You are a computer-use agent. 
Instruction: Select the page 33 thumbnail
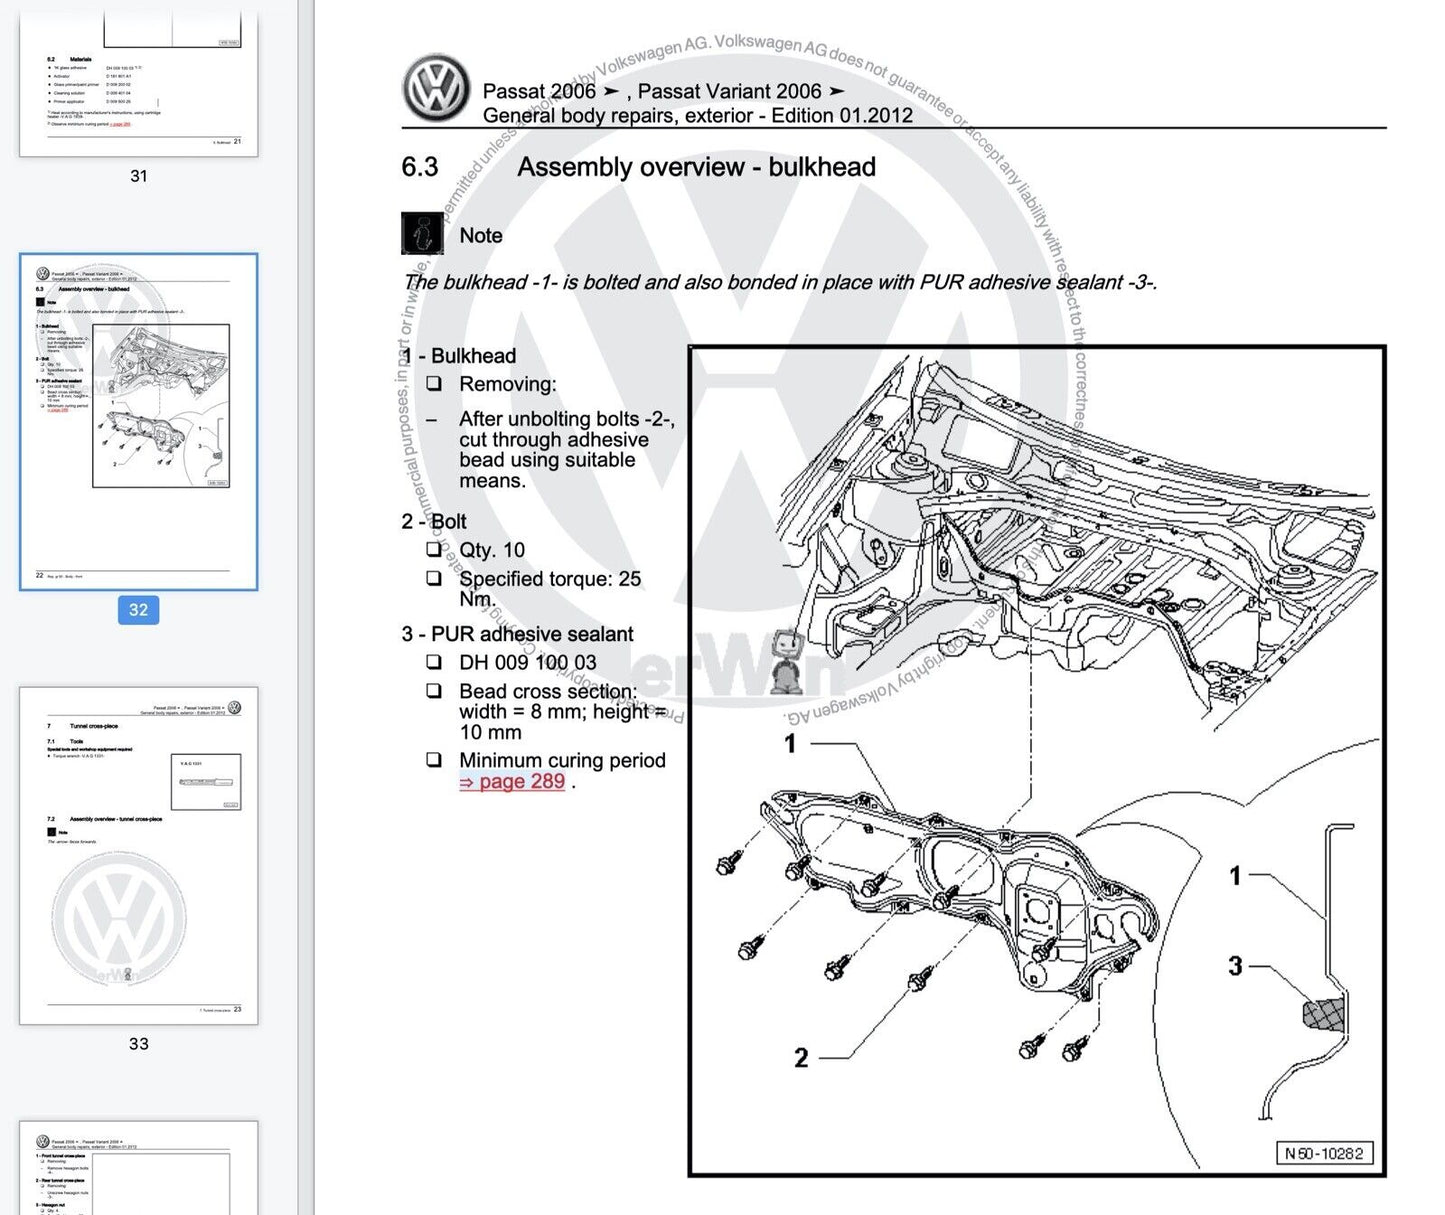click(x=138, y=855)
